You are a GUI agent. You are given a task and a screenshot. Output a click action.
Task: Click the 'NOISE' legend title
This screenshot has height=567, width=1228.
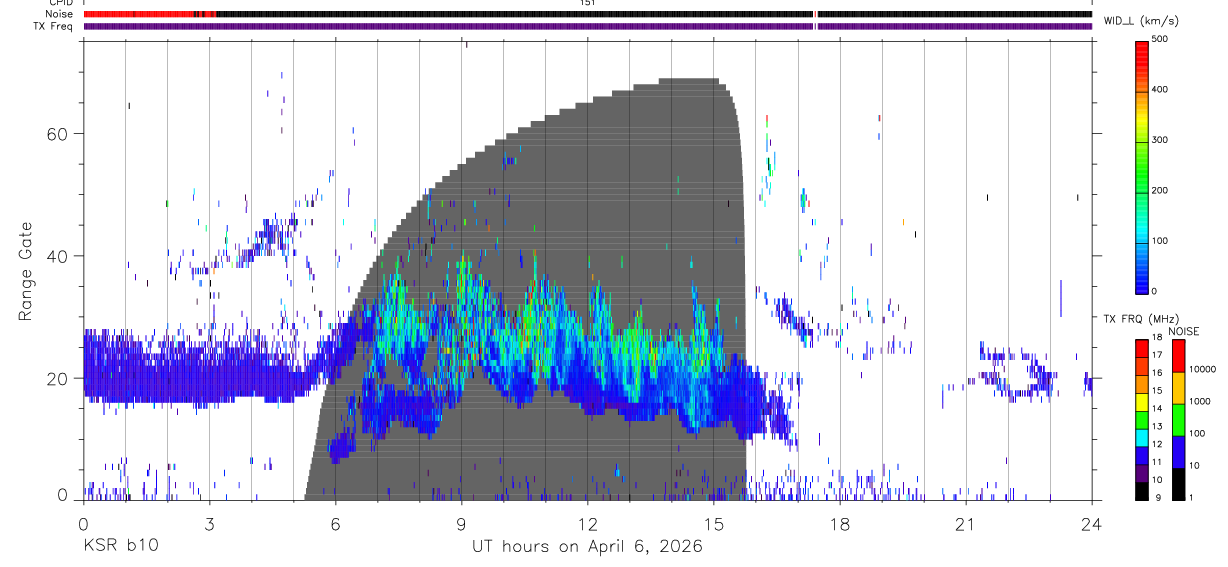click(x=1184, y=331)
